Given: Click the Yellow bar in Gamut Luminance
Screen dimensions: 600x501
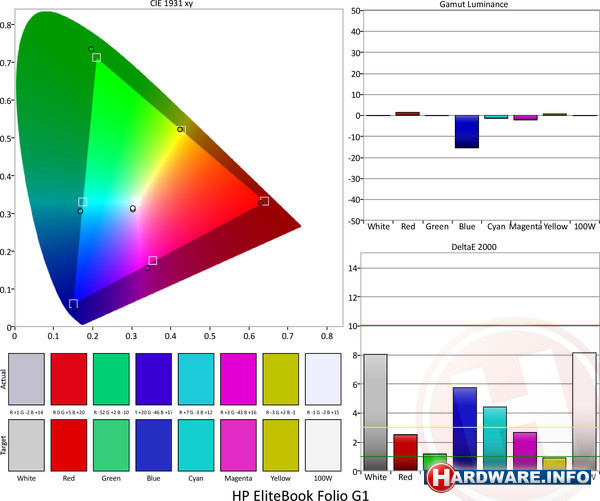Looking at the screenshot, I should [x=555, y=114].
